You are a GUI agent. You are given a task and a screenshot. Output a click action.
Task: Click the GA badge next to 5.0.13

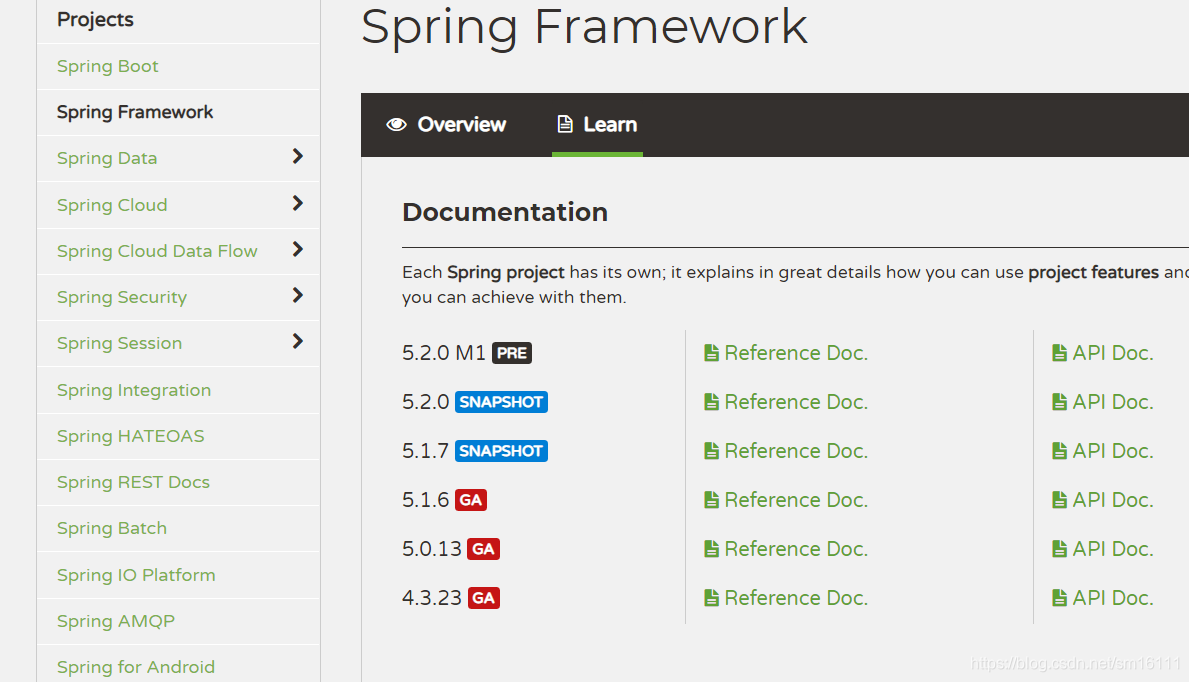[x=483, y=548]
